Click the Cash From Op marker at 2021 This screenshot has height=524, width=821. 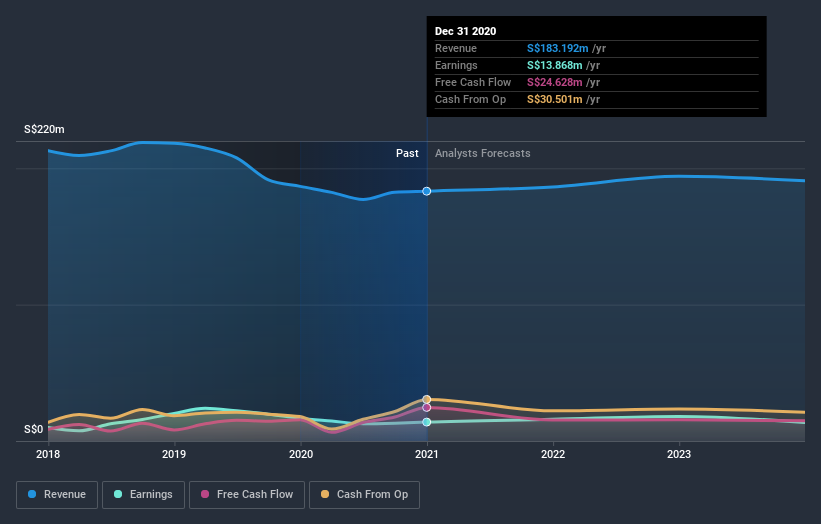point(427,399)
